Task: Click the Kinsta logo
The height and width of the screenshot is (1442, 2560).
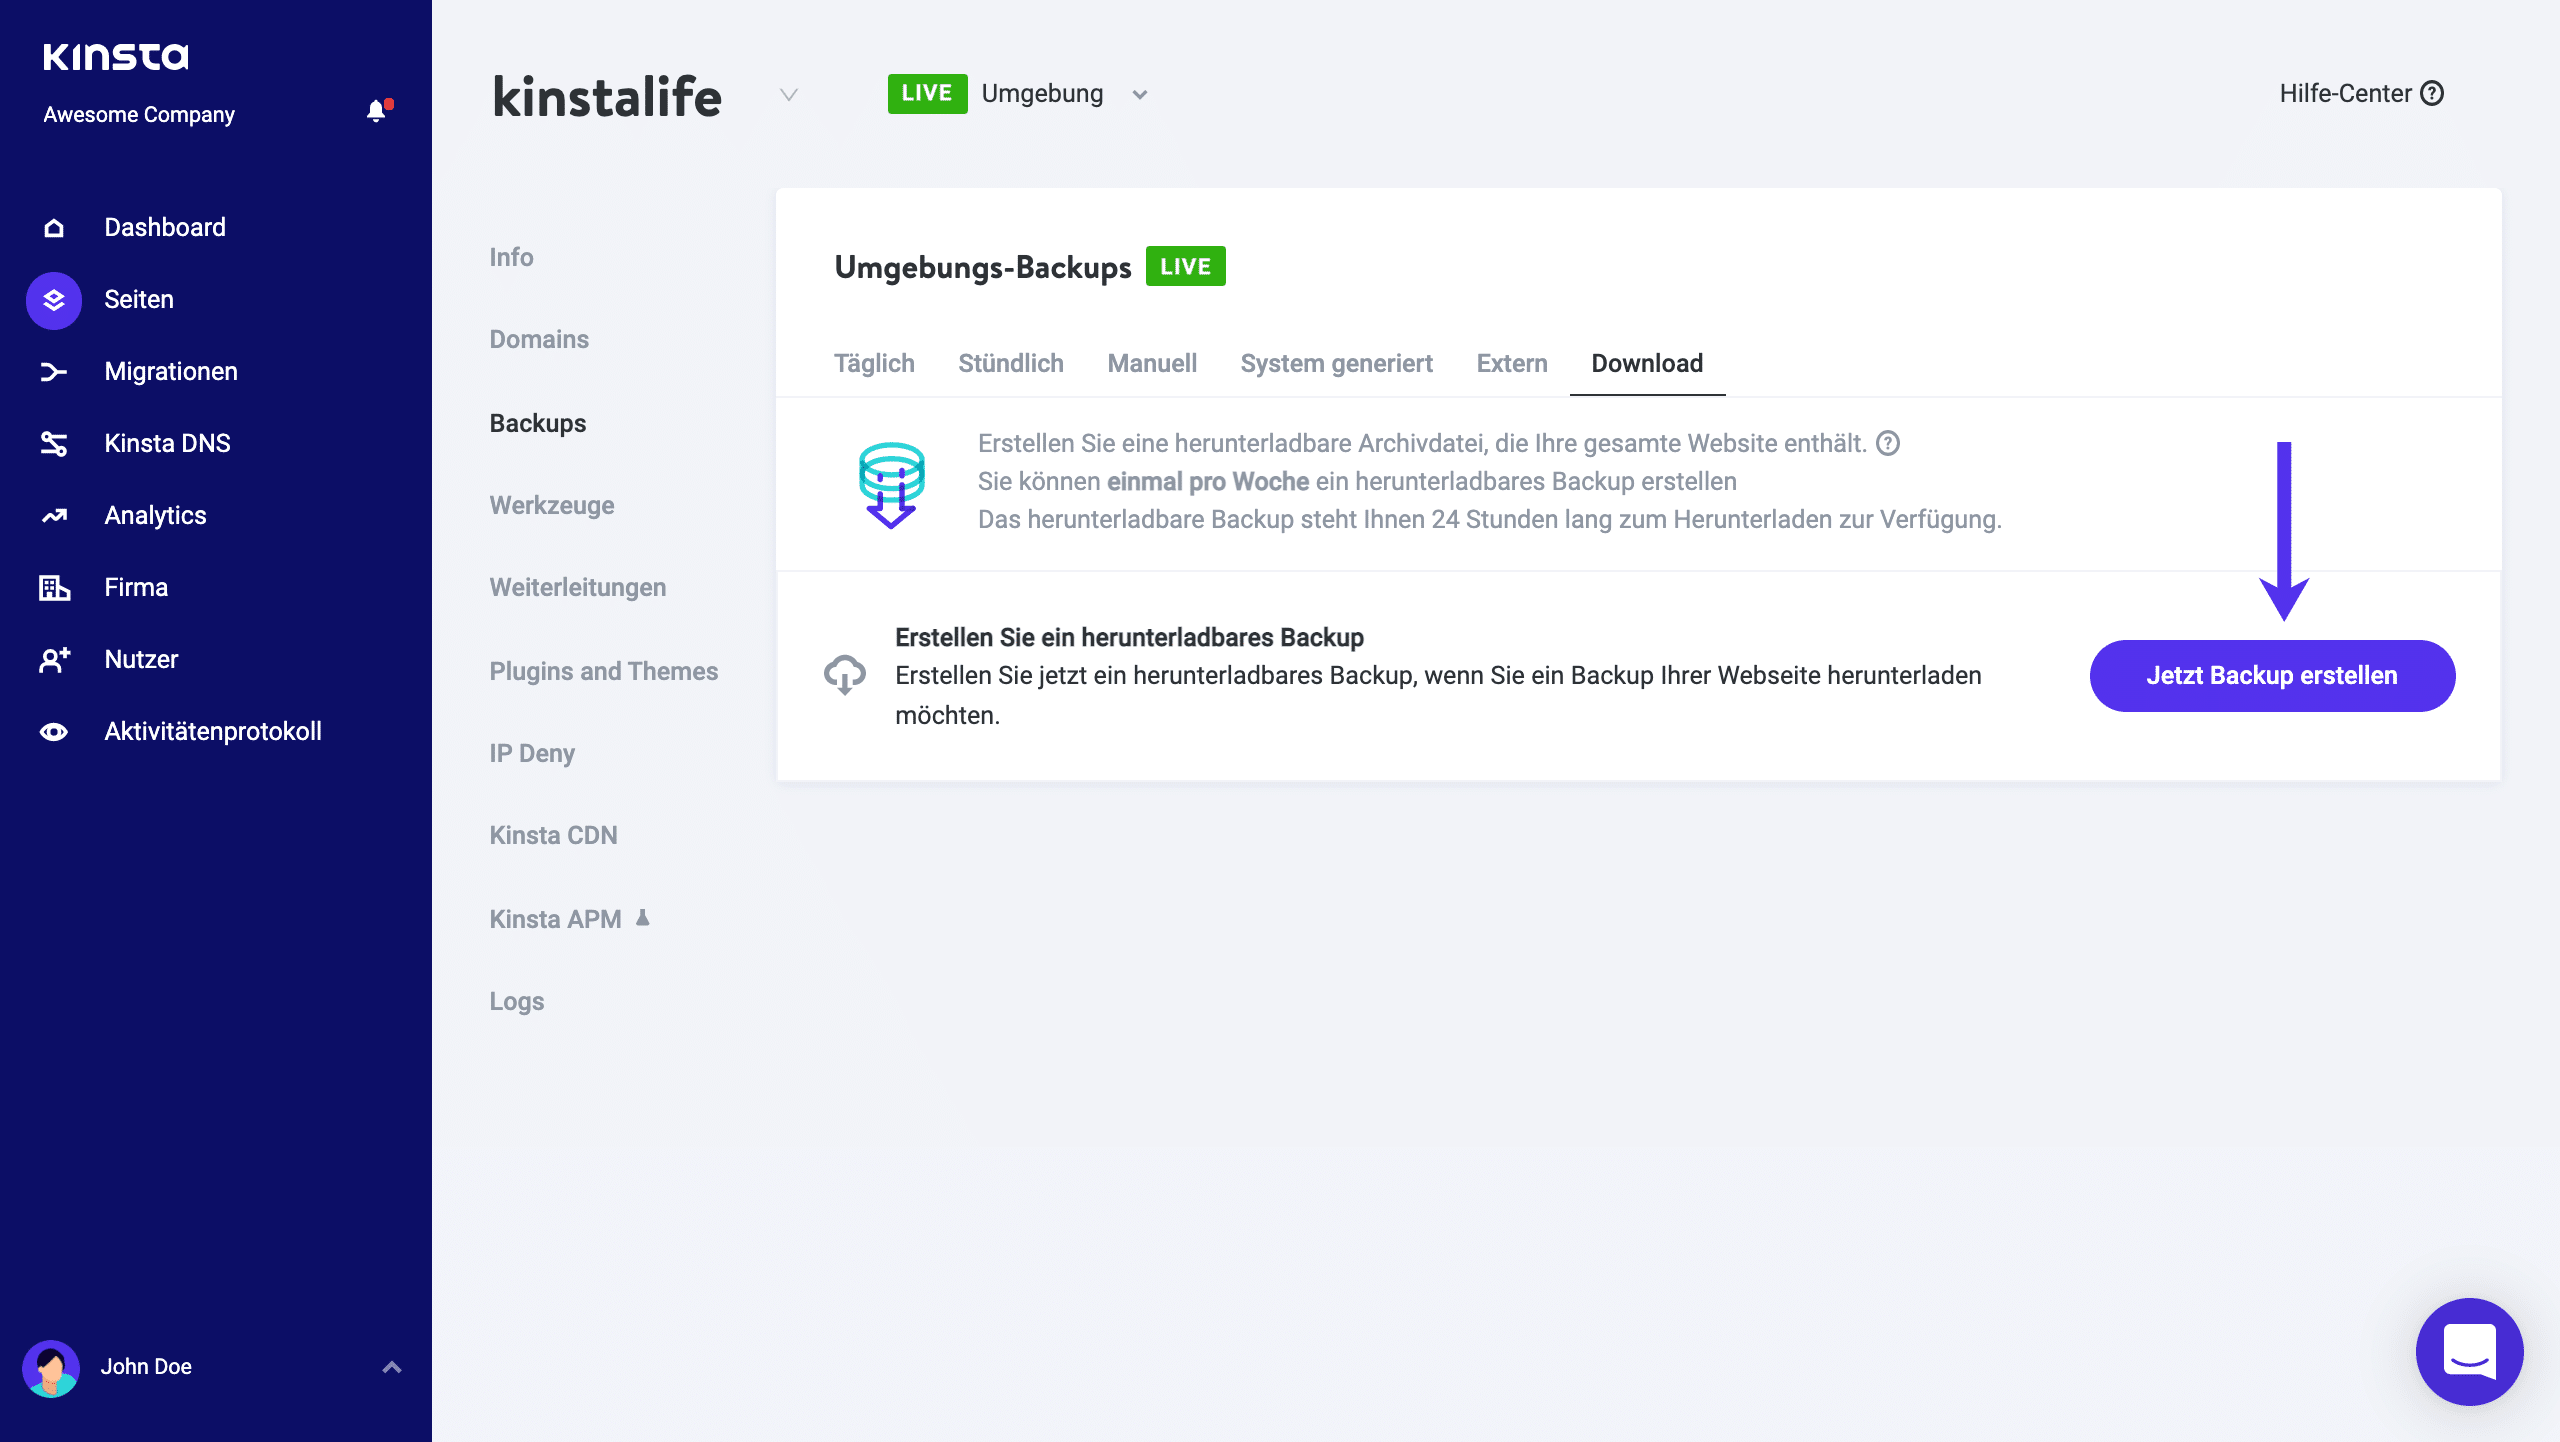Action: [x=116, y=56]
